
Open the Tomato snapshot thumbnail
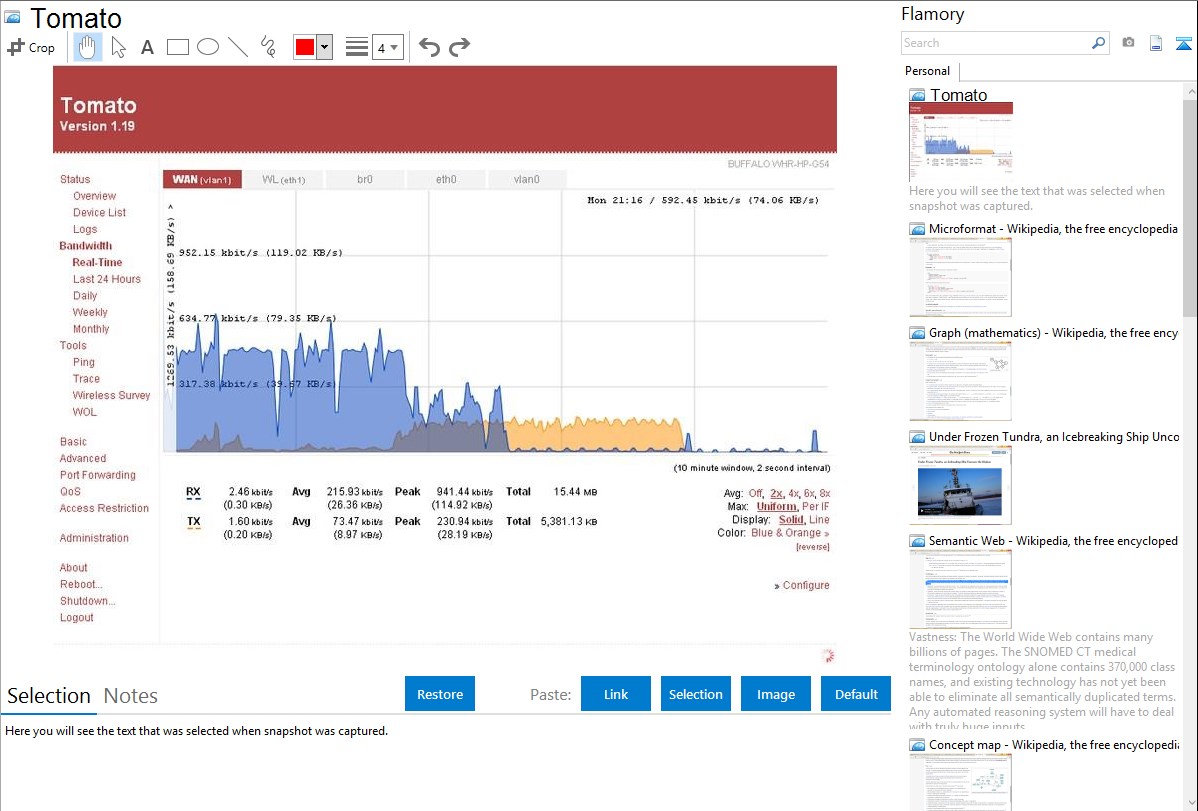pyautogui.click(x=960, y=142)
